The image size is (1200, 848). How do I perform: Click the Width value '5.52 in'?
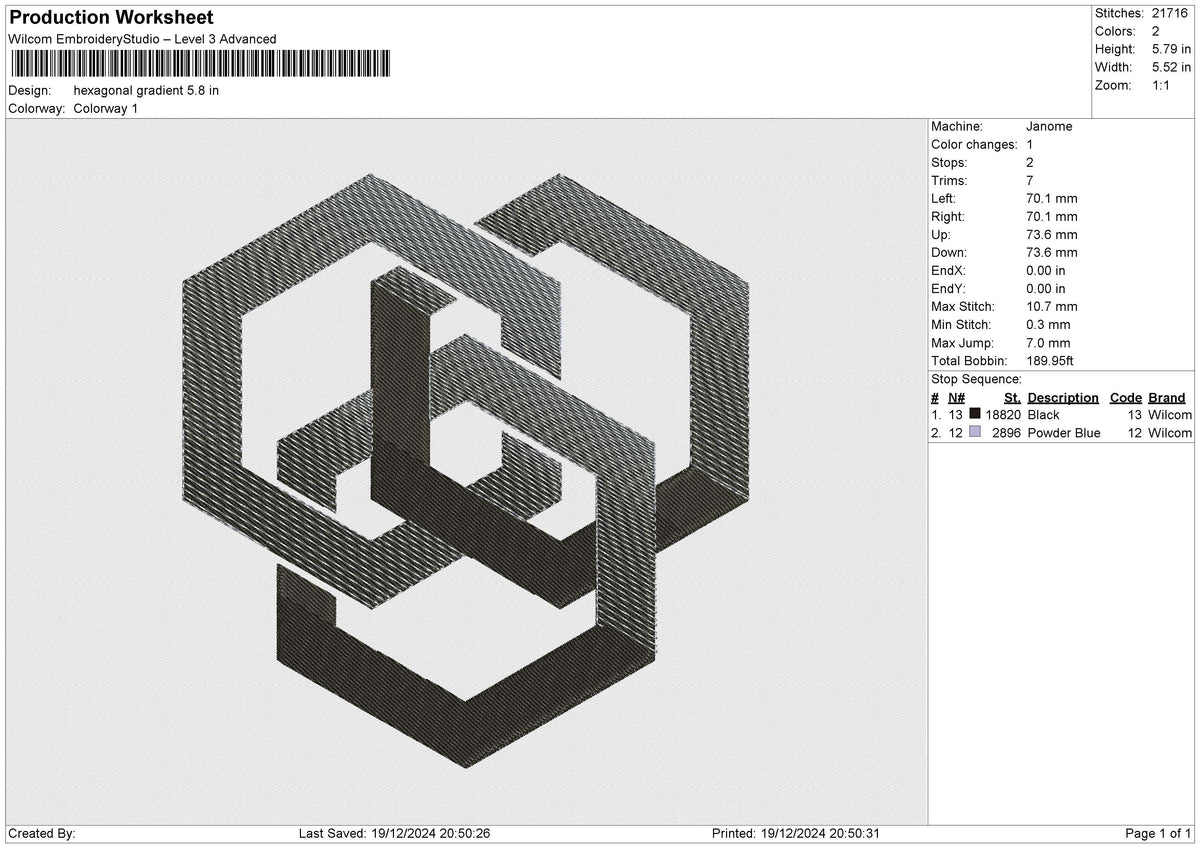[1171, 67]
